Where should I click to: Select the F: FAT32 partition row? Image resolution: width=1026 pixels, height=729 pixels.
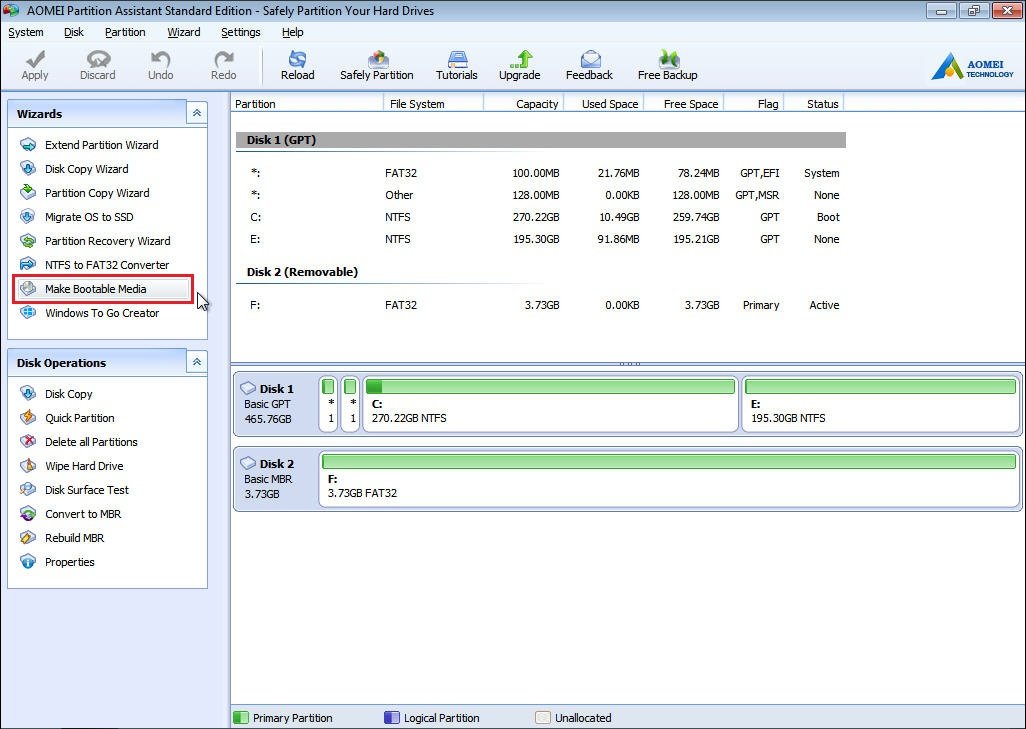[x=540, y=305]
